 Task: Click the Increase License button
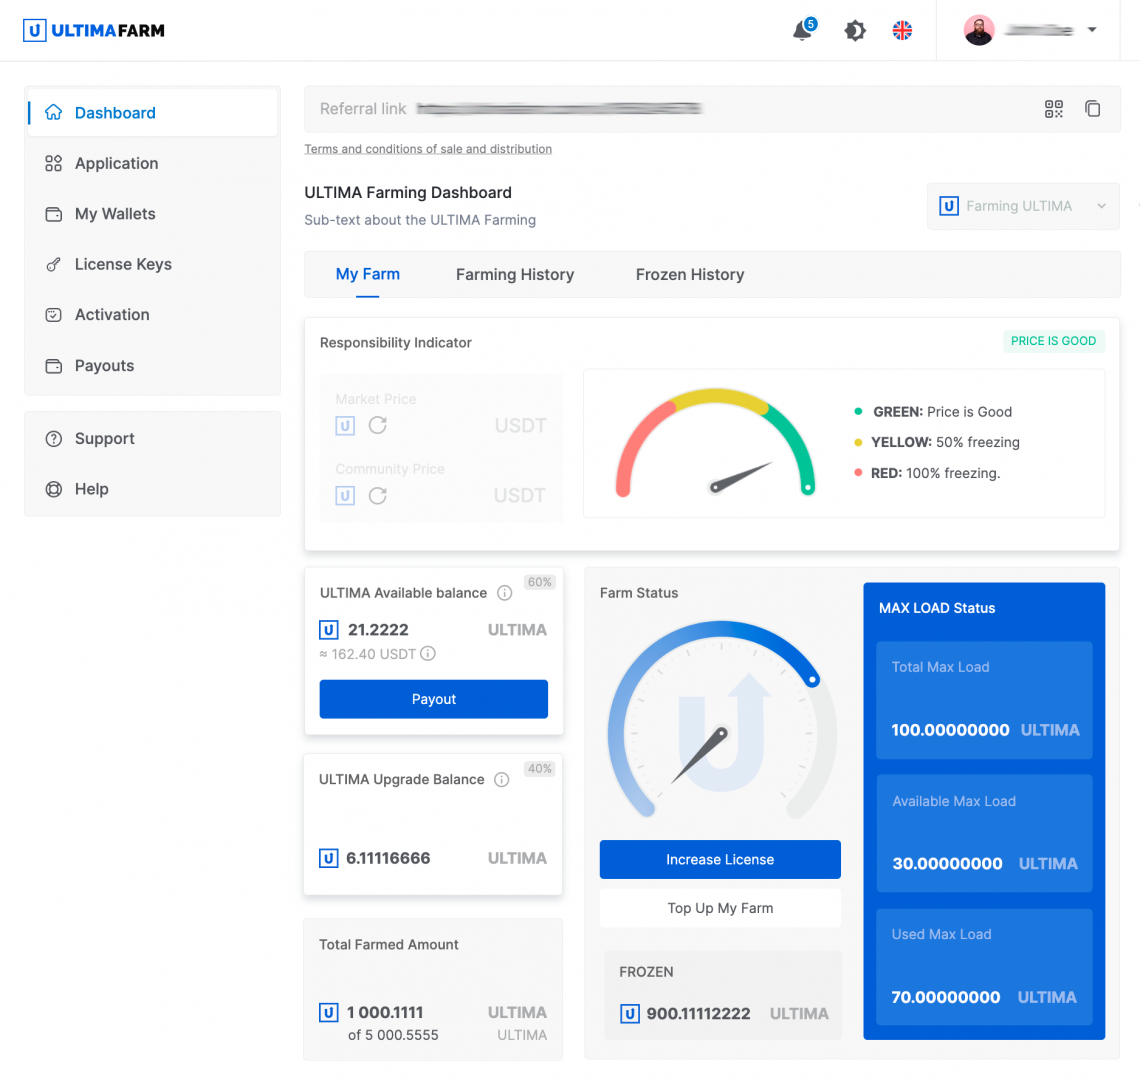(x=720, y=860)
